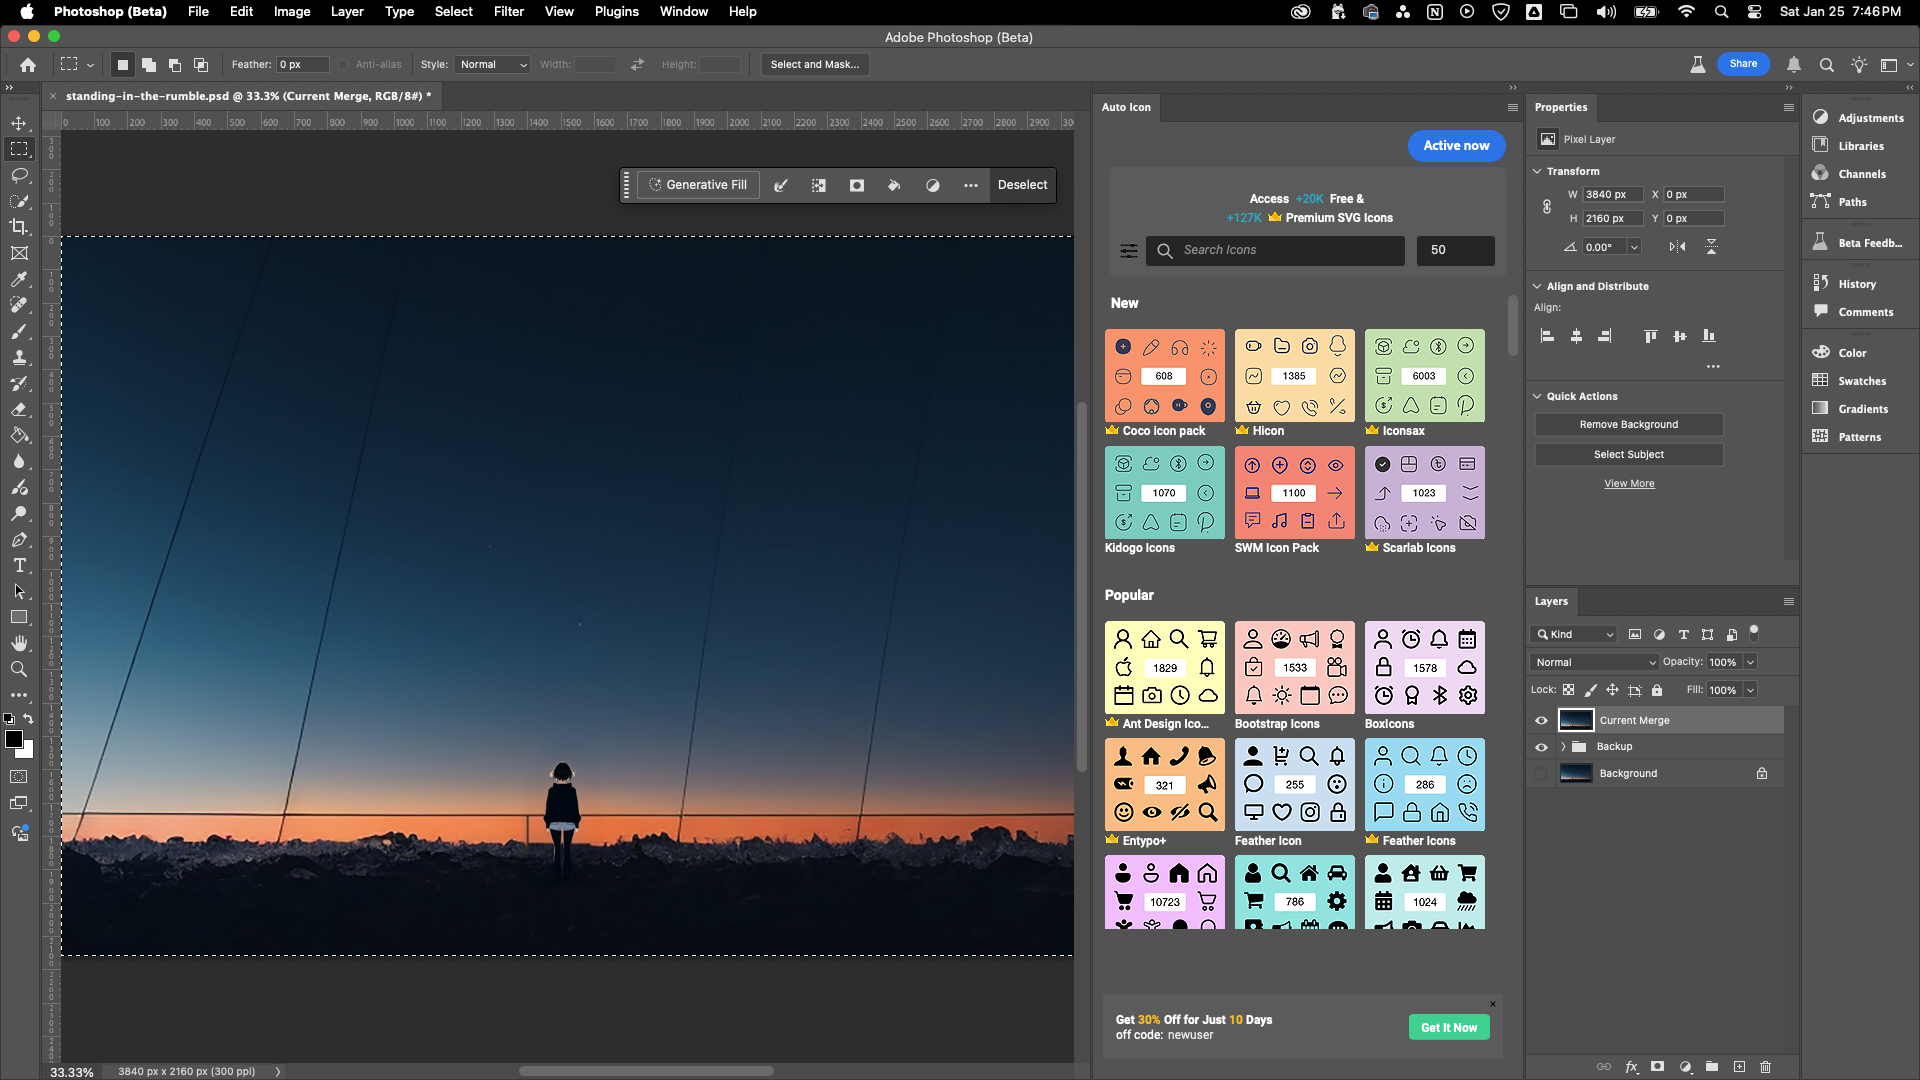Select the Hand tool

(19, 643)
